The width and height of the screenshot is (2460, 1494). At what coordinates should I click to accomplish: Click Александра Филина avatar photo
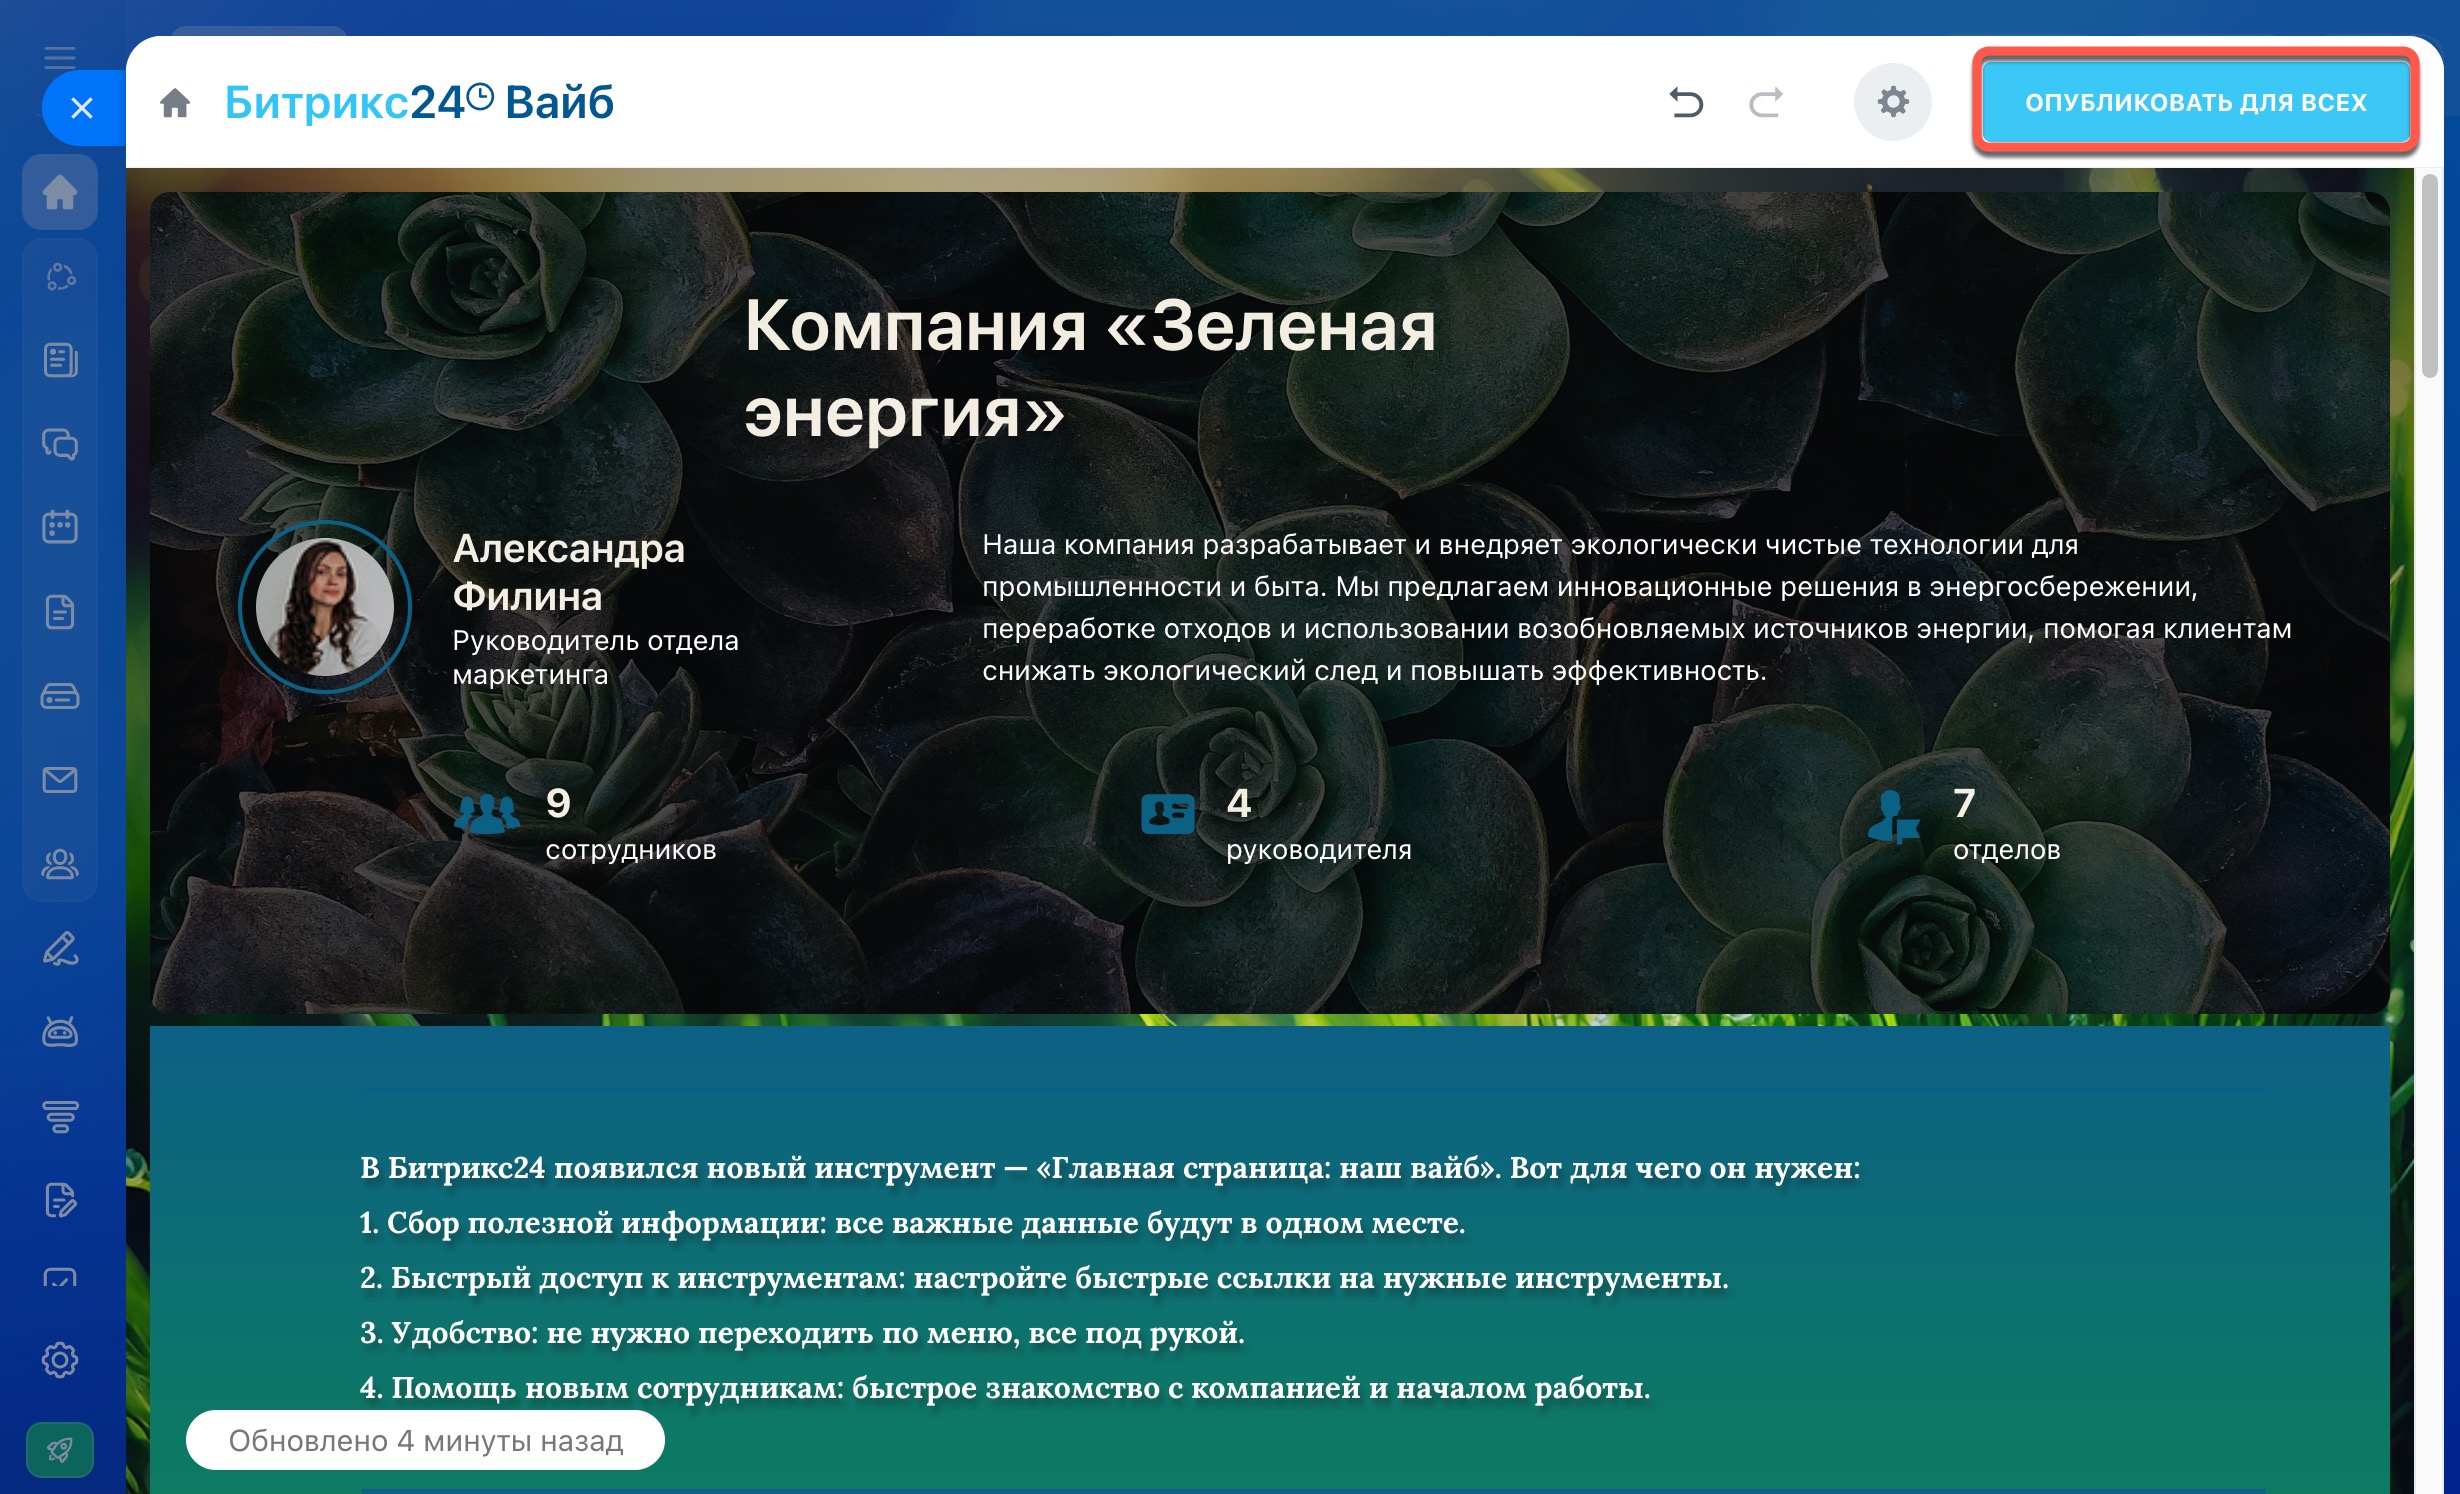tap(325, 607)
